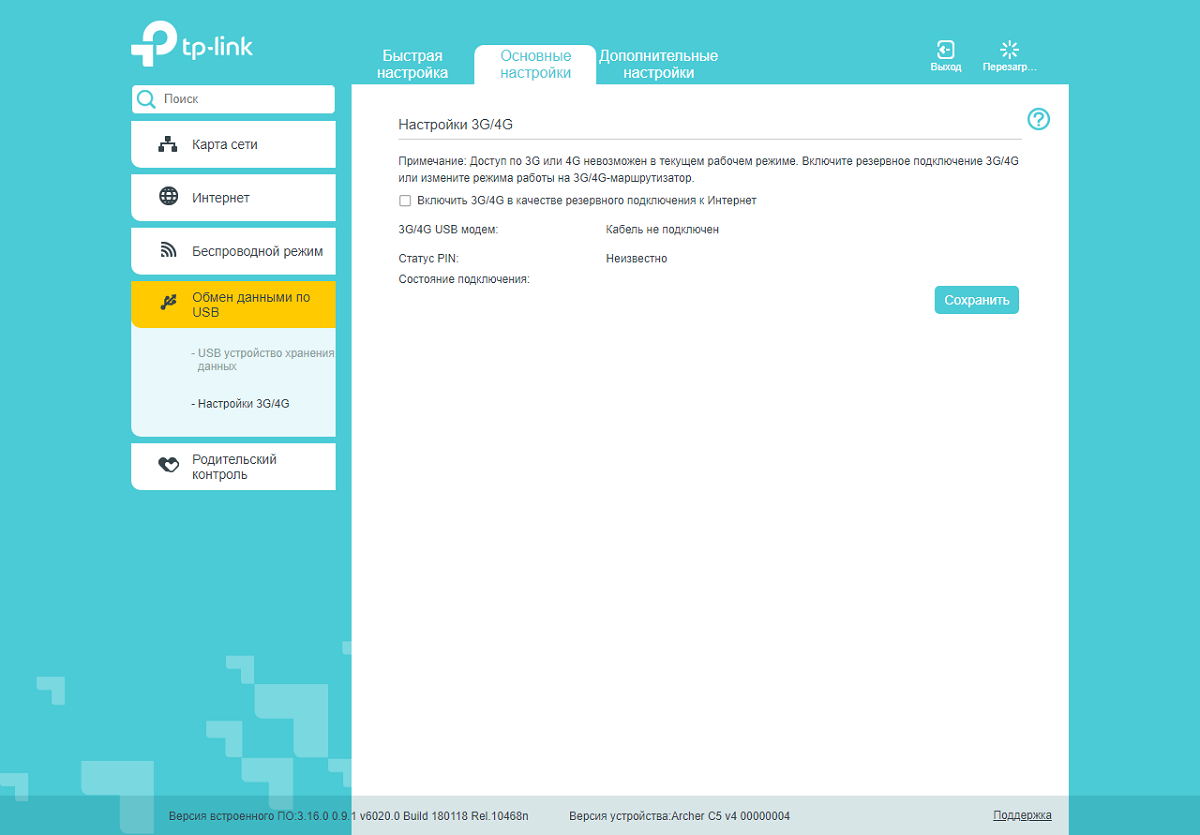Open Родительский контроль section
The width and height of the screenshot is (1200, 835).
(x=233, y=466)
